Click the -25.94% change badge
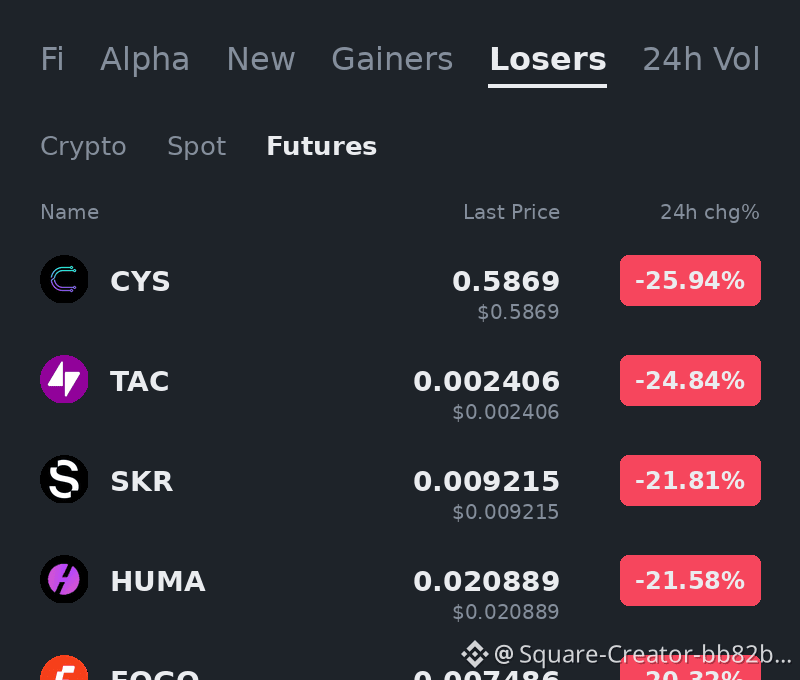 coord(690,281)
